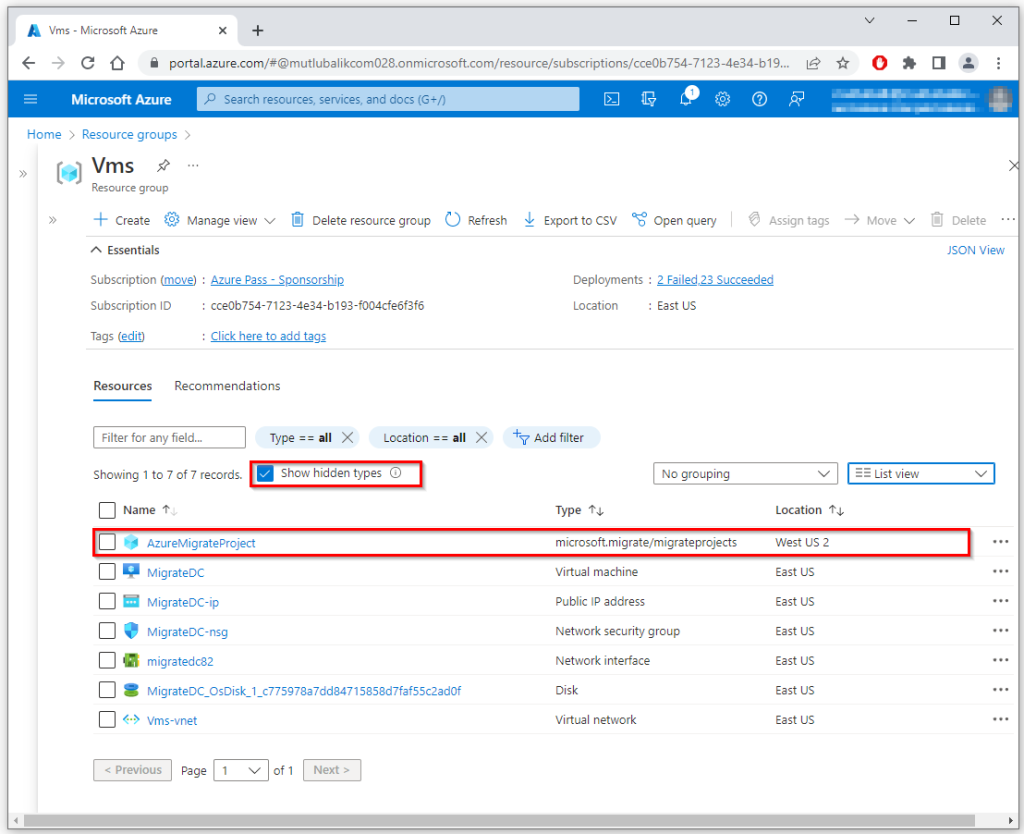Open portal settings gear
The image size is (1024, 834).
pyautogui.click(x=722, y=99)
